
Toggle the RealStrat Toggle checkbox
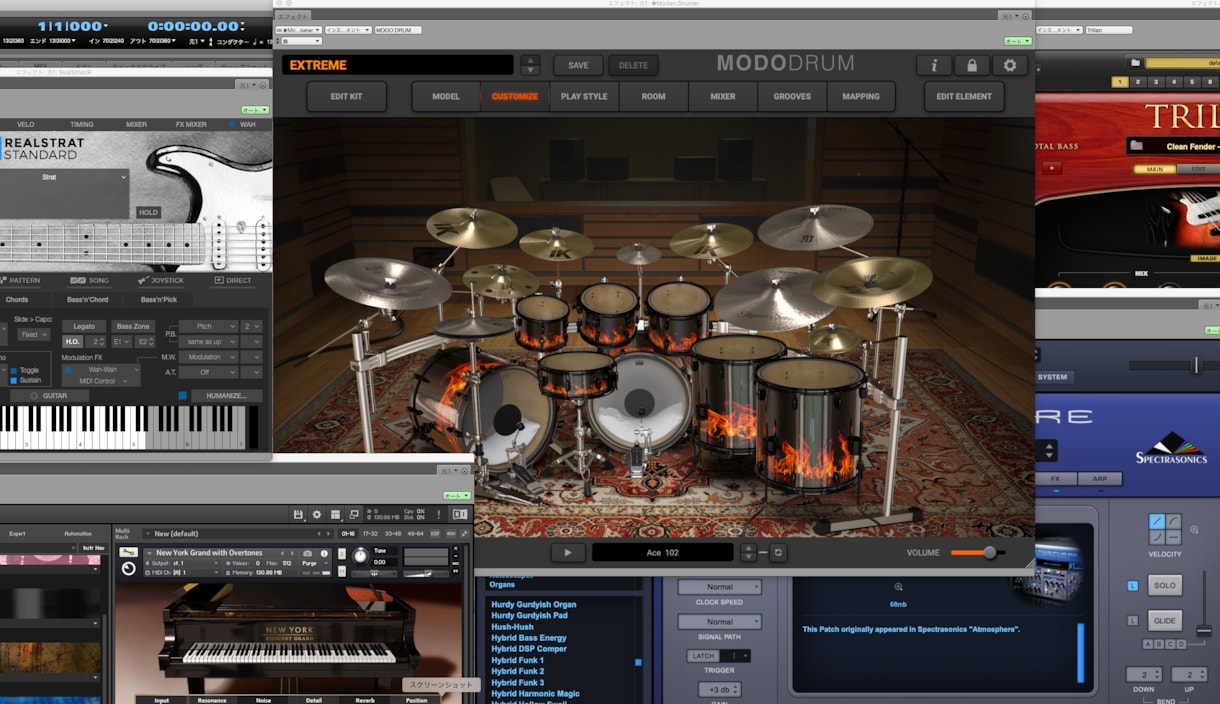(x=14, y=370)
